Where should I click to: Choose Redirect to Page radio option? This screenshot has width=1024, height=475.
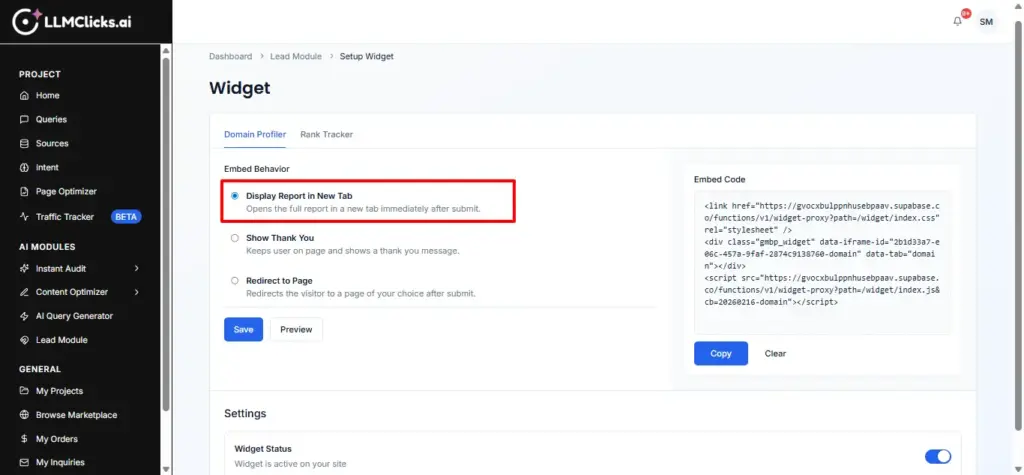[x=234, y=281]
